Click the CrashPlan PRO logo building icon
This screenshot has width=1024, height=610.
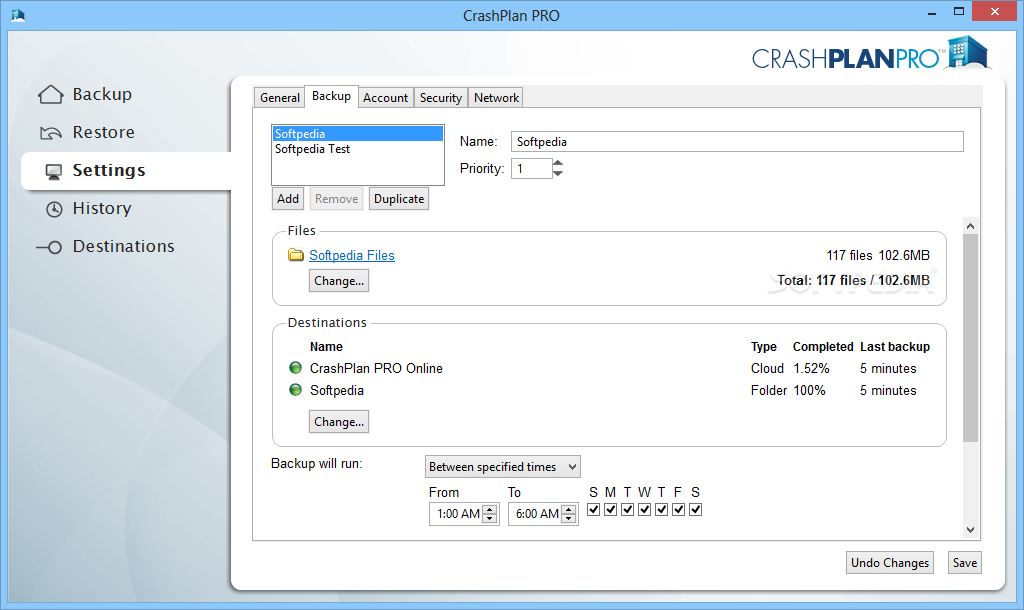pyautogui.click(x=968, y=52)
